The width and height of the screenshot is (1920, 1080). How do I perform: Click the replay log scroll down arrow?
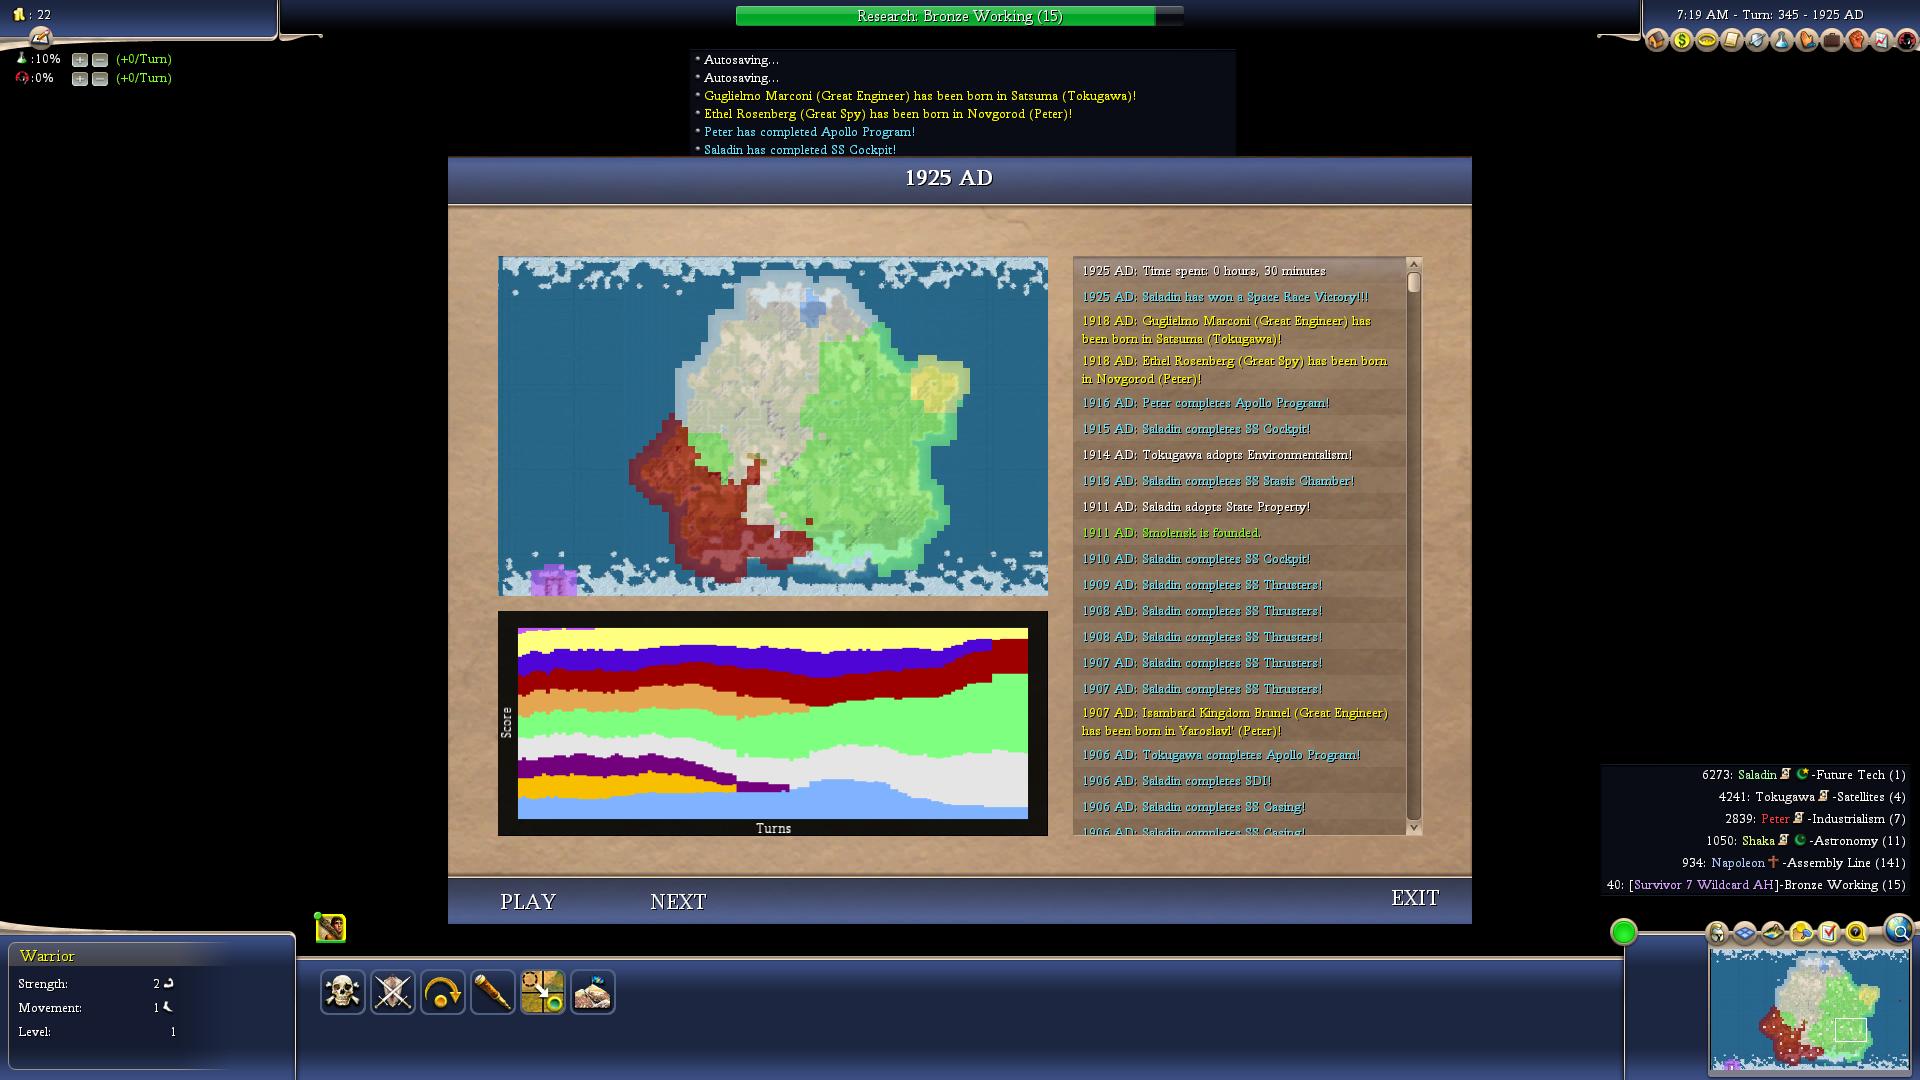tap(1414, 827)
